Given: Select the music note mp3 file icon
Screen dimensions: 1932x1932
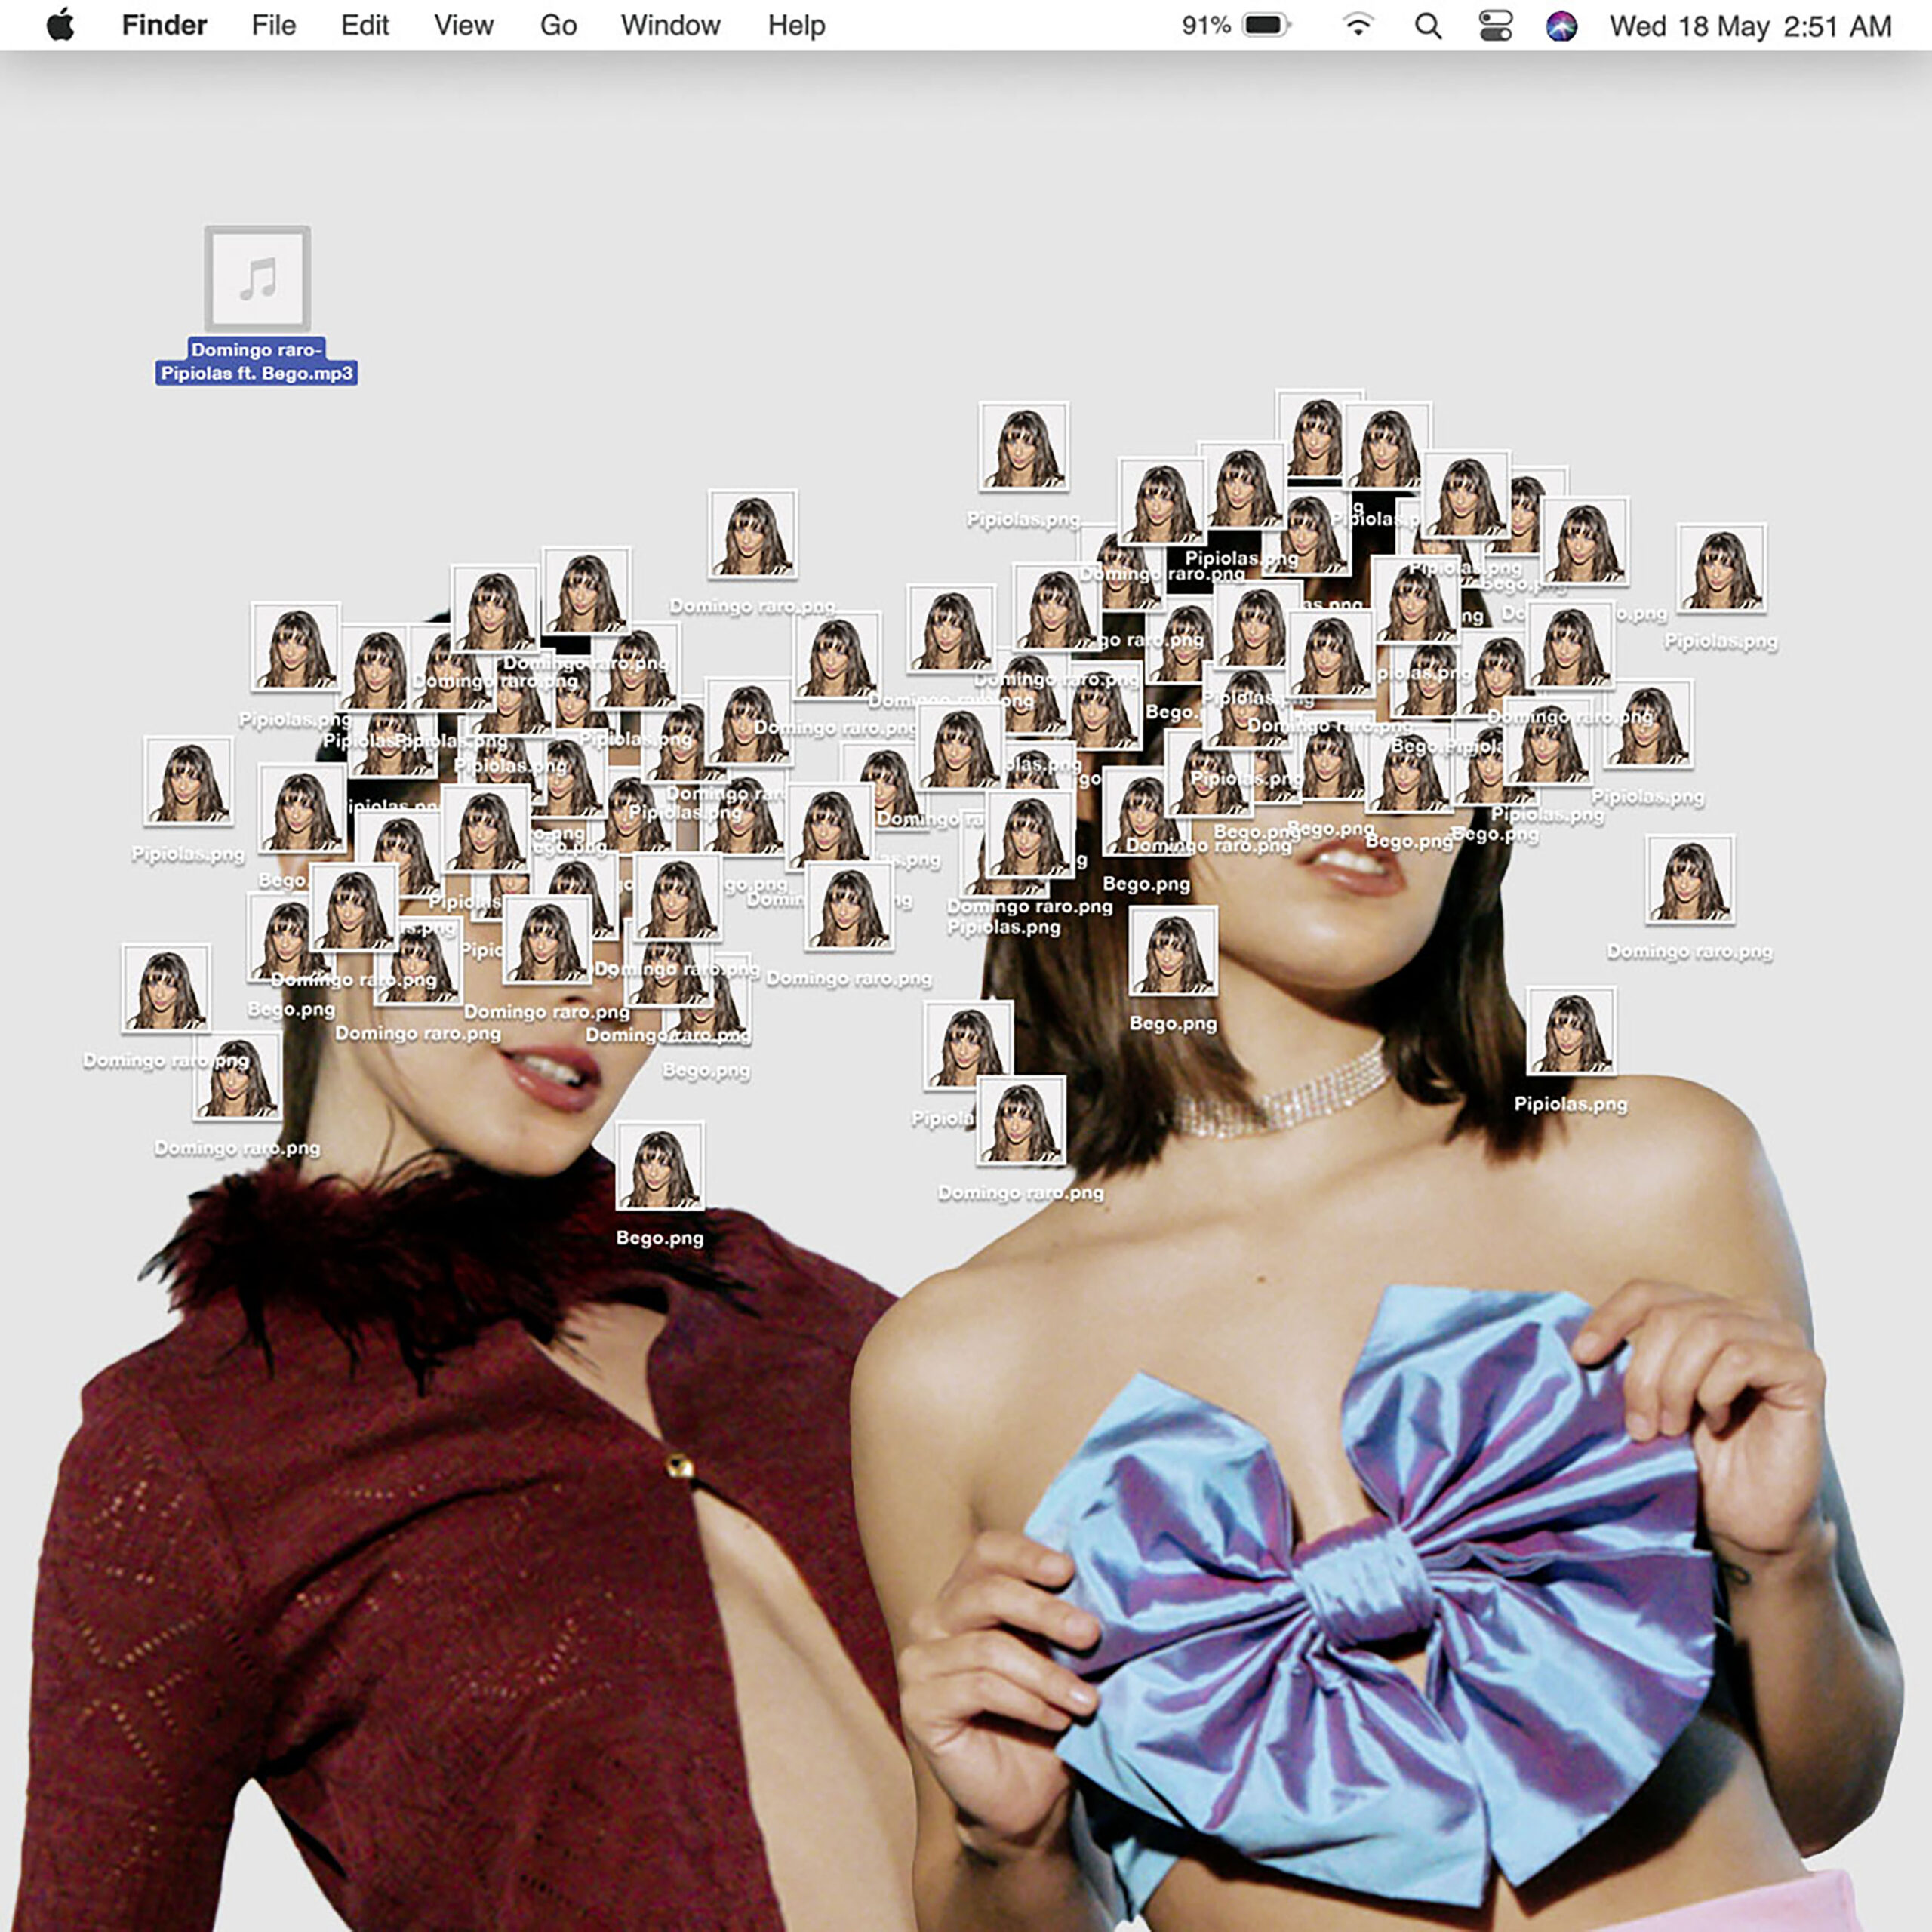Looking at the screenshot, I should pos(257,279).
